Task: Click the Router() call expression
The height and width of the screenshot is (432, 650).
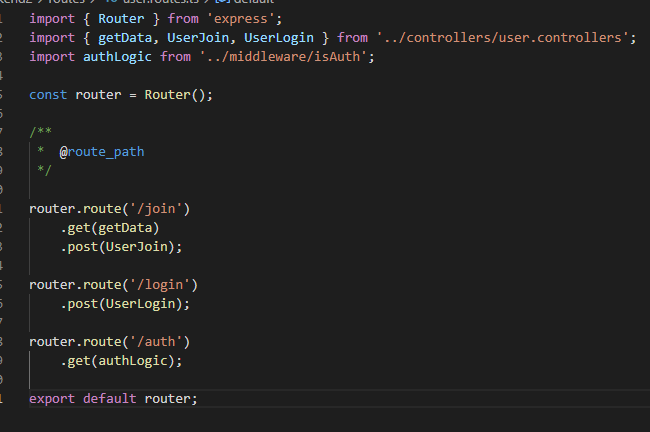Action: click(175, 95)
